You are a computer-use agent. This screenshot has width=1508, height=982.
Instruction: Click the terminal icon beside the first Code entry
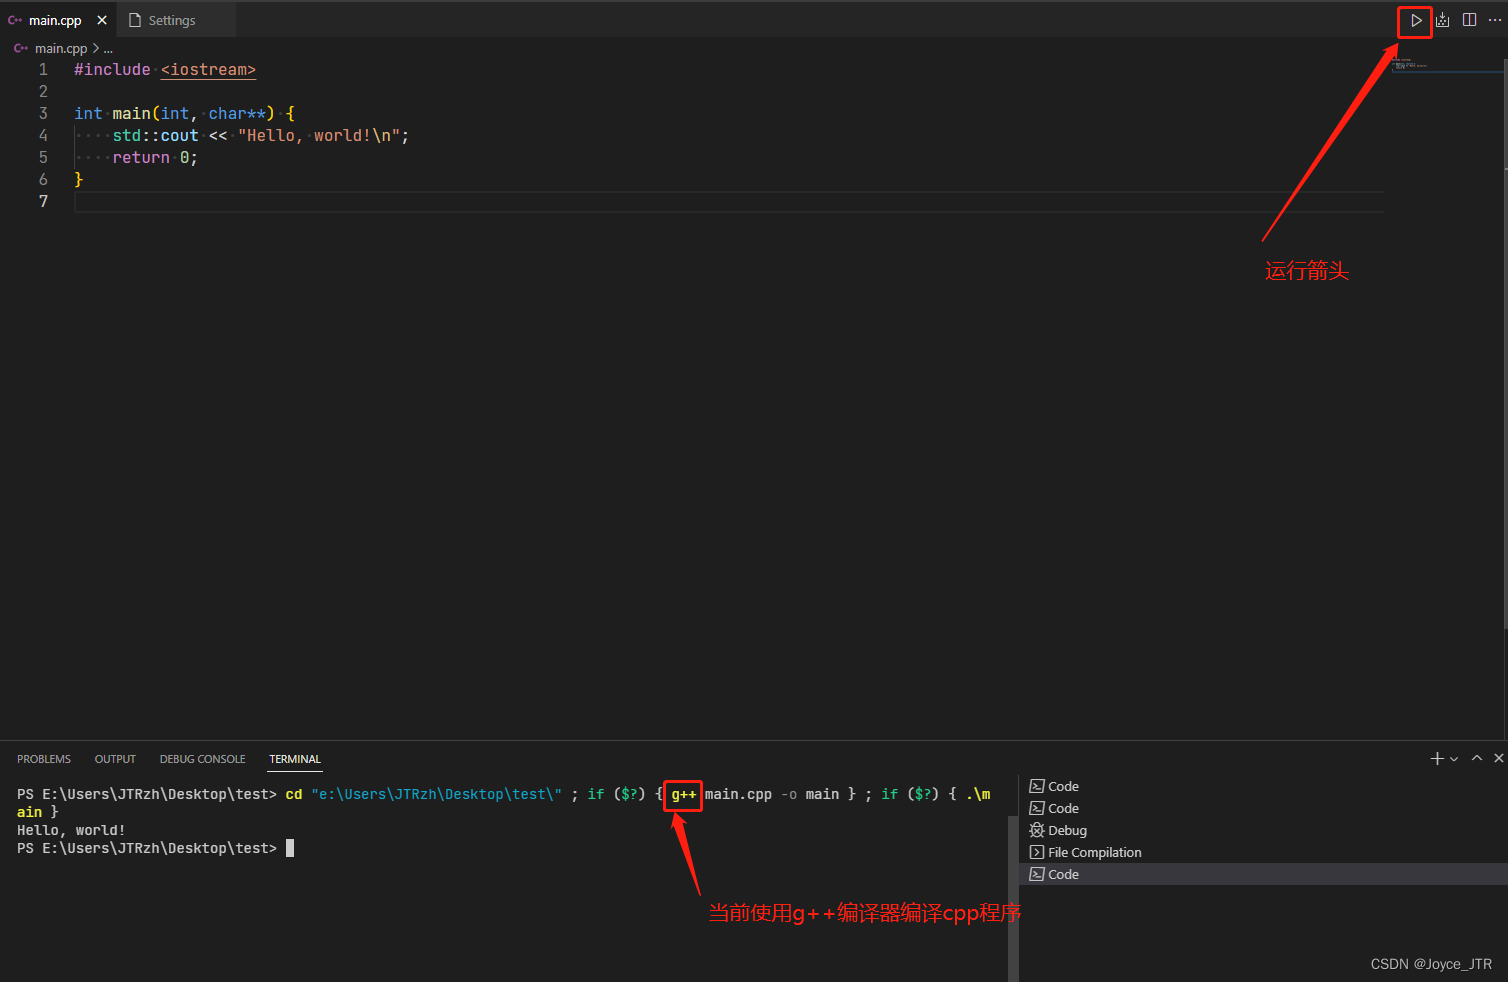pyautogui.click(x=1038, y=786)
